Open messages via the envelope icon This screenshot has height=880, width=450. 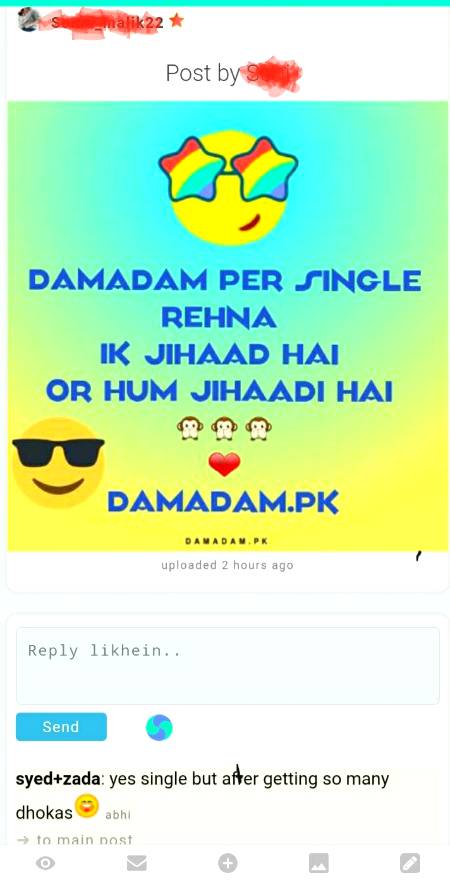tap(136, 863)
